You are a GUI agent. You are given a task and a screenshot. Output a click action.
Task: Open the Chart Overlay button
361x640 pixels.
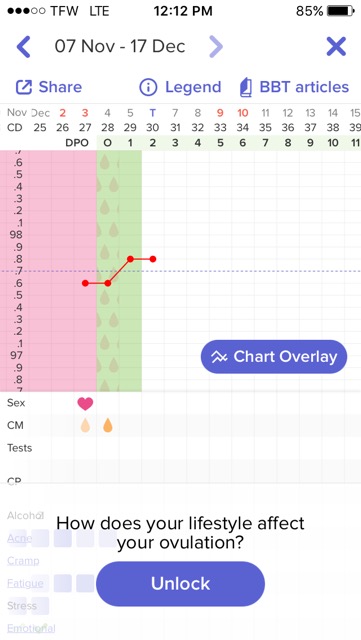(x=274, y=357)
